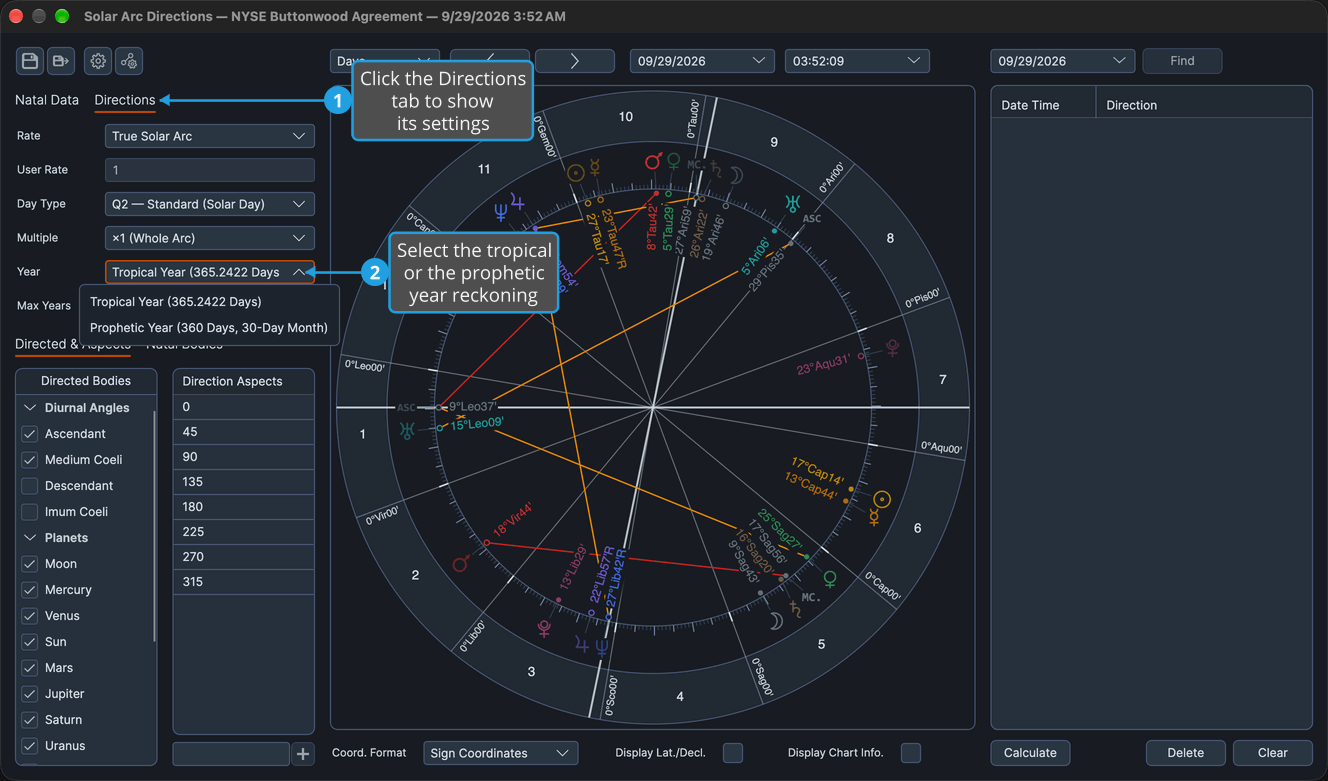Switch to the Natal Data tab

pos(47,100)
